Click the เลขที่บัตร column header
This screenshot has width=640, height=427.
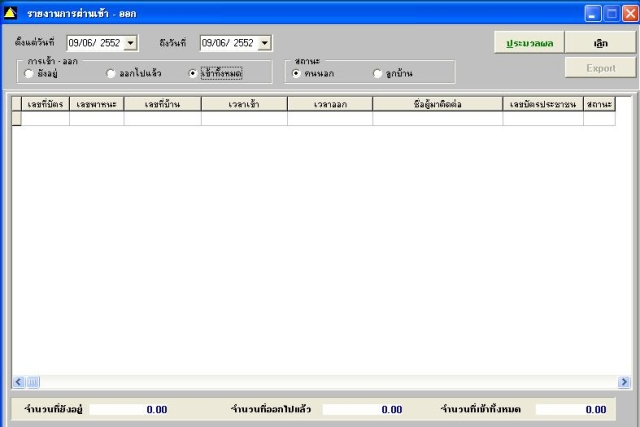point(45,104)
